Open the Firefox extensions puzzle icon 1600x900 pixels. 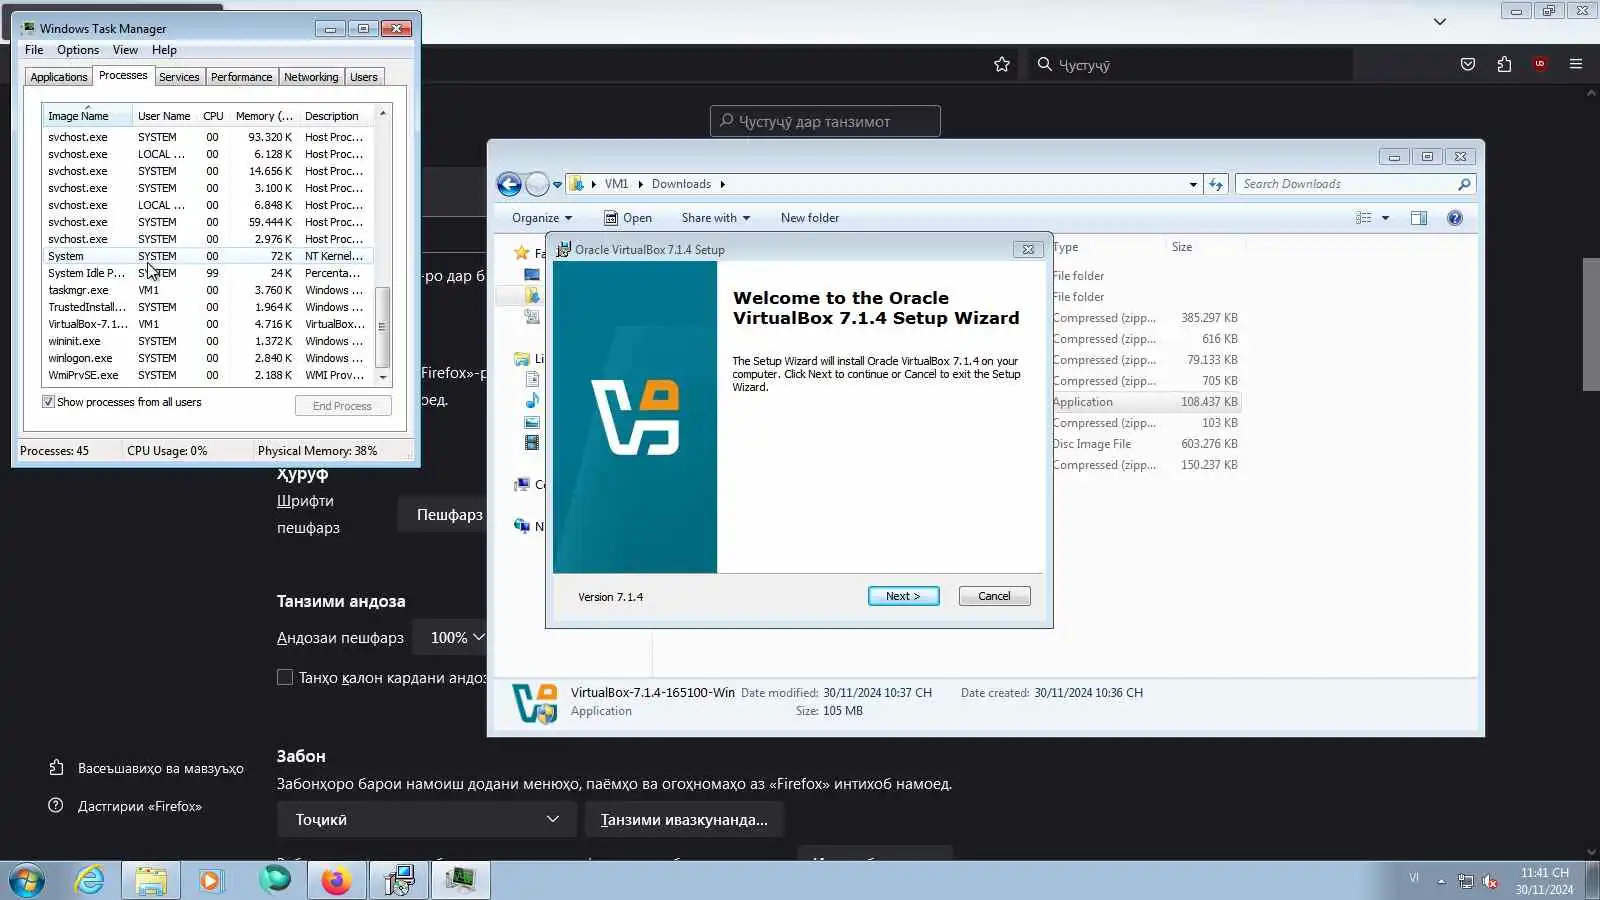[x=1504, y=64]
